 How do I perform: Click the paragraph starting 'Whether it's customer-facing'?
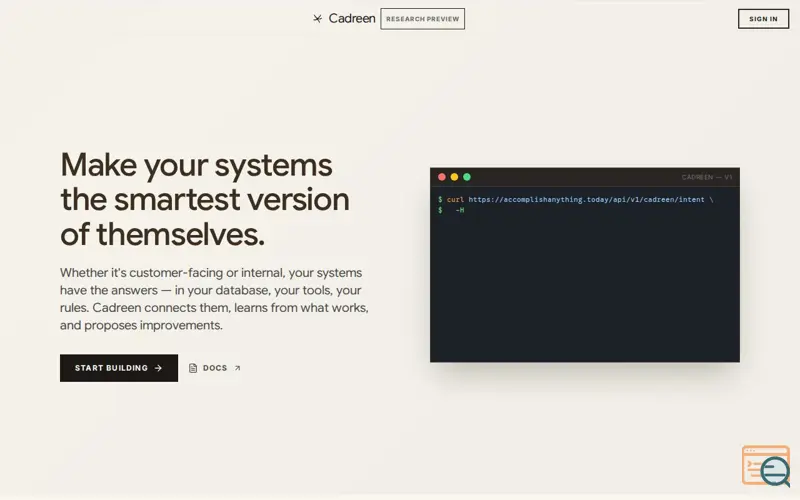(x=214, y=299)
